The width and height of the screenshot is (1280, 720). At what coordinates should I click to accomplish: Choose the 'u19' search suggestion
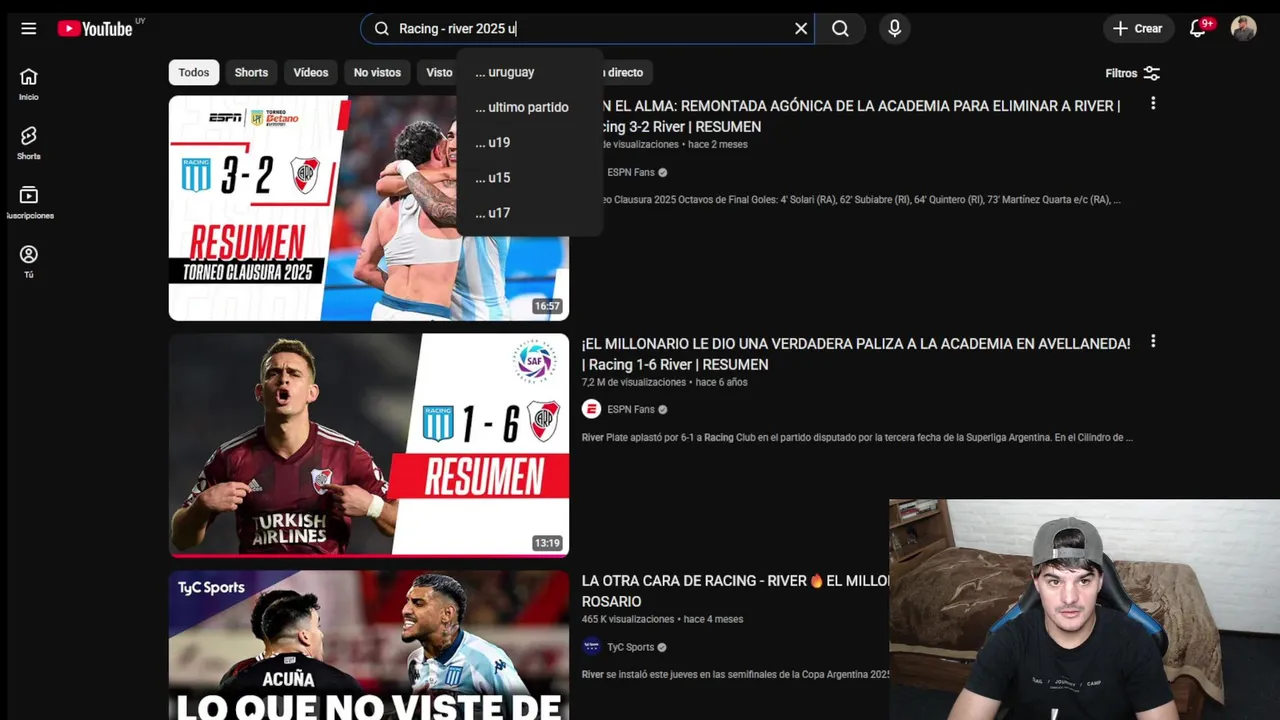coord(529,142)
